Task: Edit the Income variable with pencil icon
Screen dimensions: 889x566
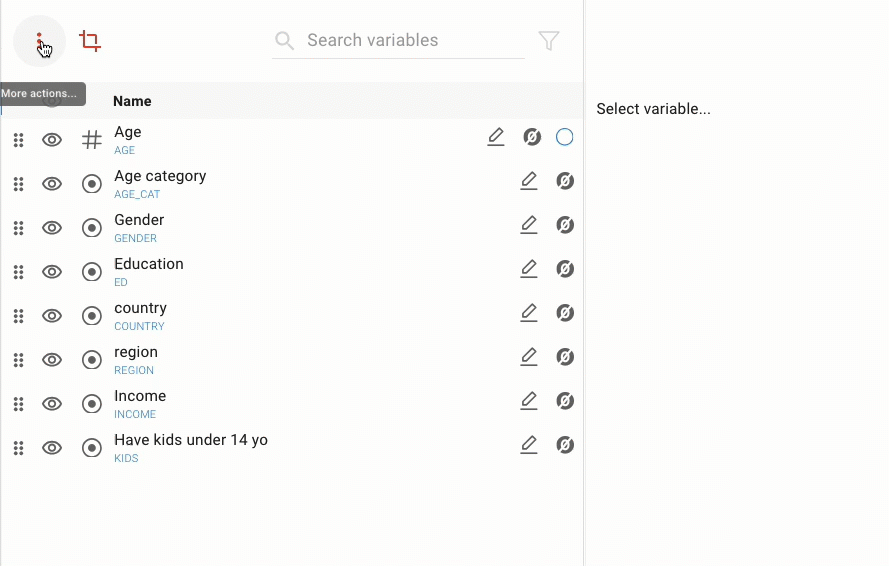Action: coord(529,401)
